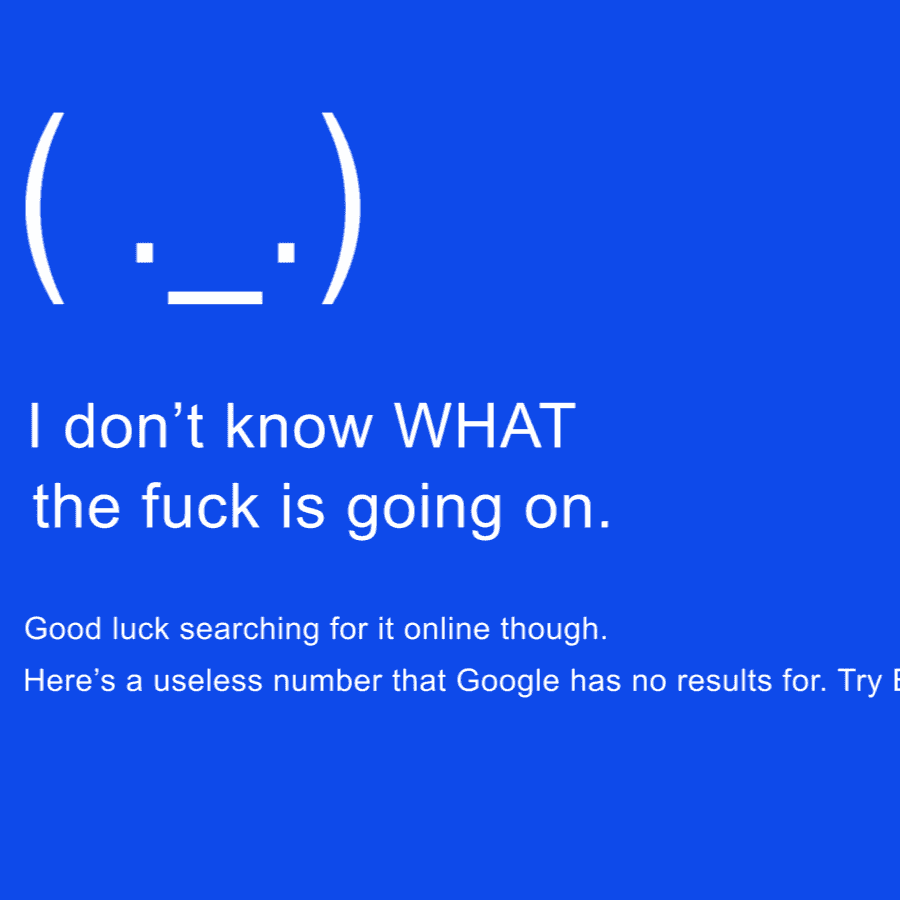Click the word 'don't' in the heading
900x900 pixels.
134,425
